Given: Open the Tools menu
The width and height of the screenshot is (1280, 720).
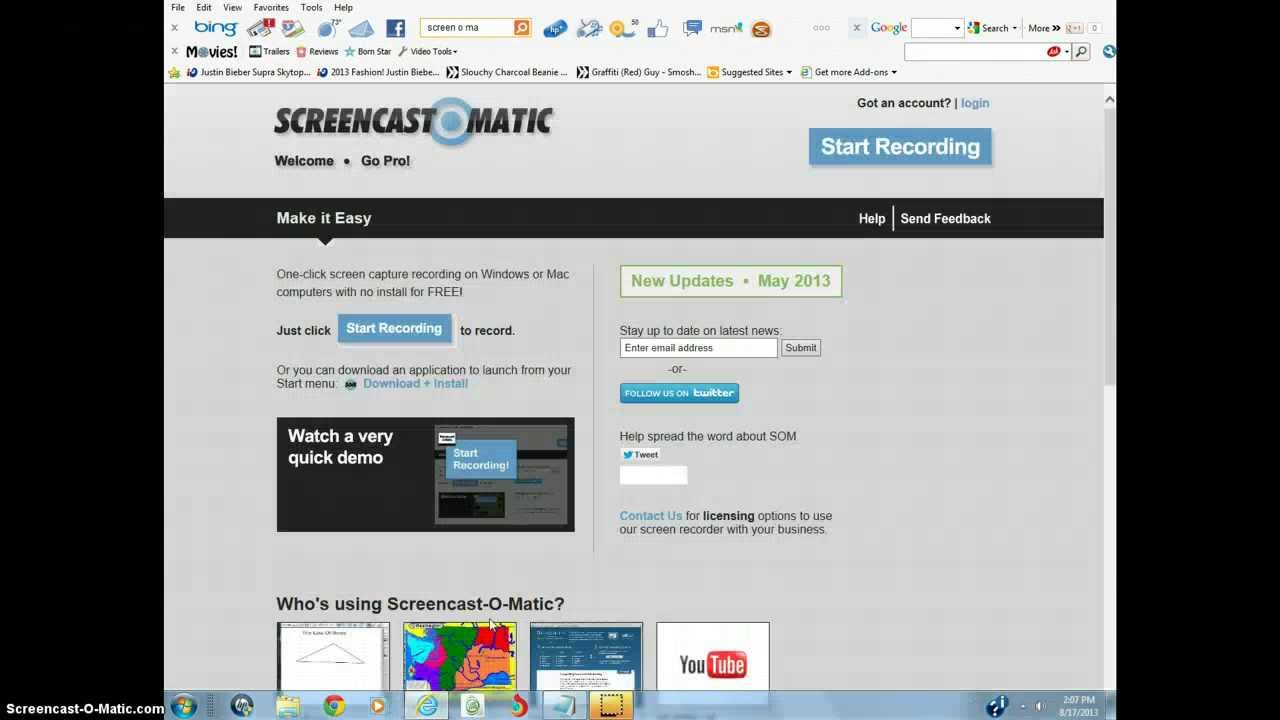Looking at the screenshot, I should click(x=312, y=7).
